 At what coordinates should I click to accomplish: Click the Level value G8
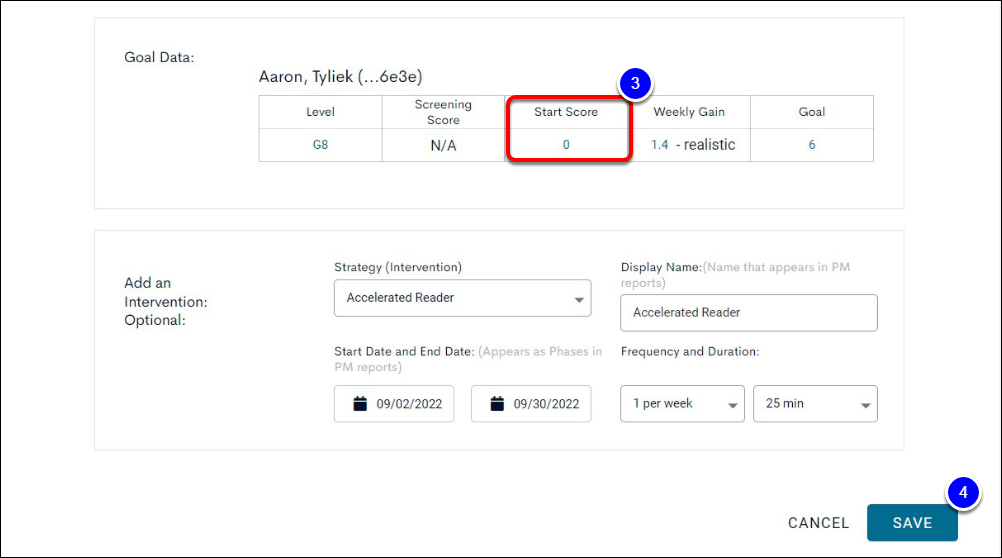320,144
